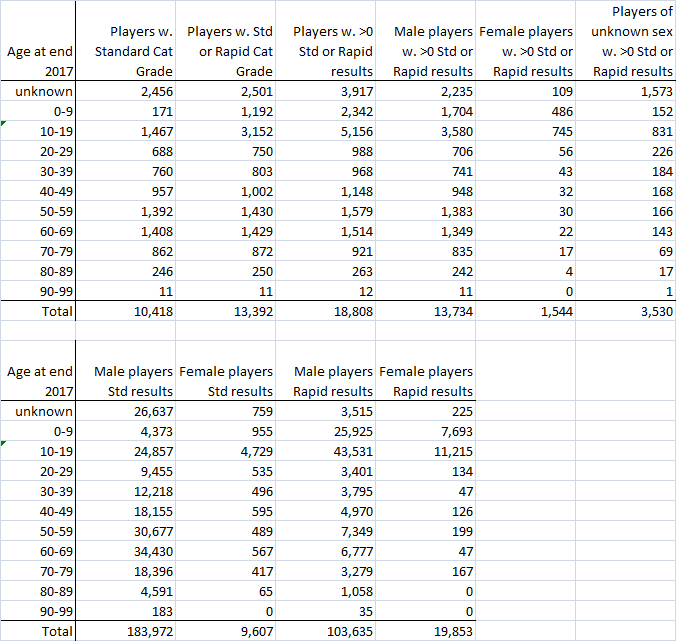Click unknown sex players cell 69
Image resolution: width=676 pixels, height=641 pixels.
pos(626,251)
